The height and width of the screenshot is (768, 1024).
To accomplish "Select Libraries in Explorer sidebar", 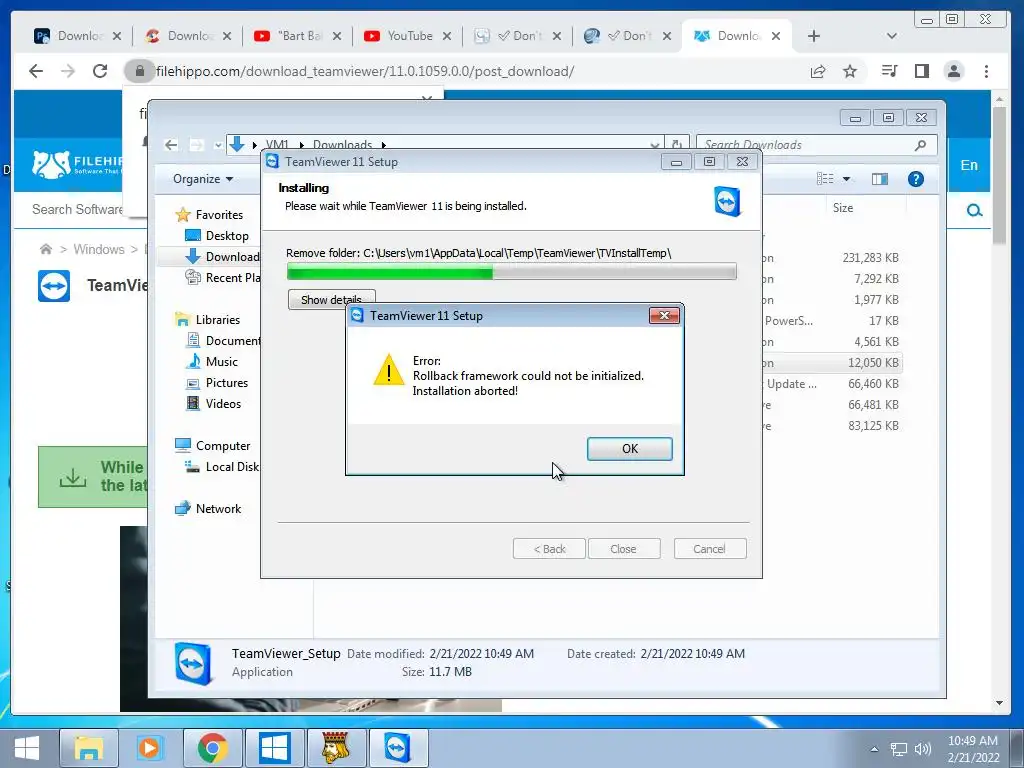I will tap(208, 319).
